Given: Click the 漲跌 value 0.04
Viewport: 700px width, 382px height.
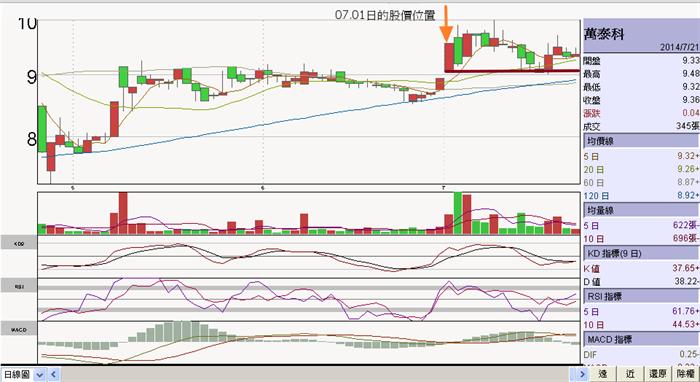Looking at the screenshot, I should tap(690, 113).
